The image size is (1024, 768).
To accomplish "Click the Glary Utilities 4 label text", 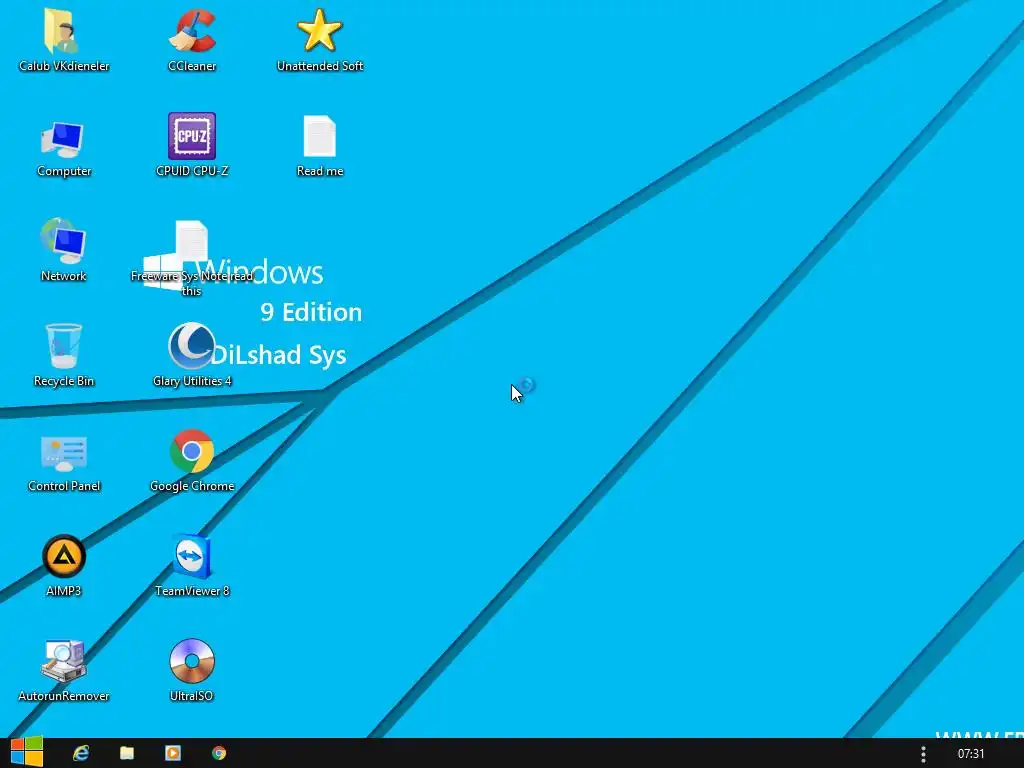I will coord(192,381).
